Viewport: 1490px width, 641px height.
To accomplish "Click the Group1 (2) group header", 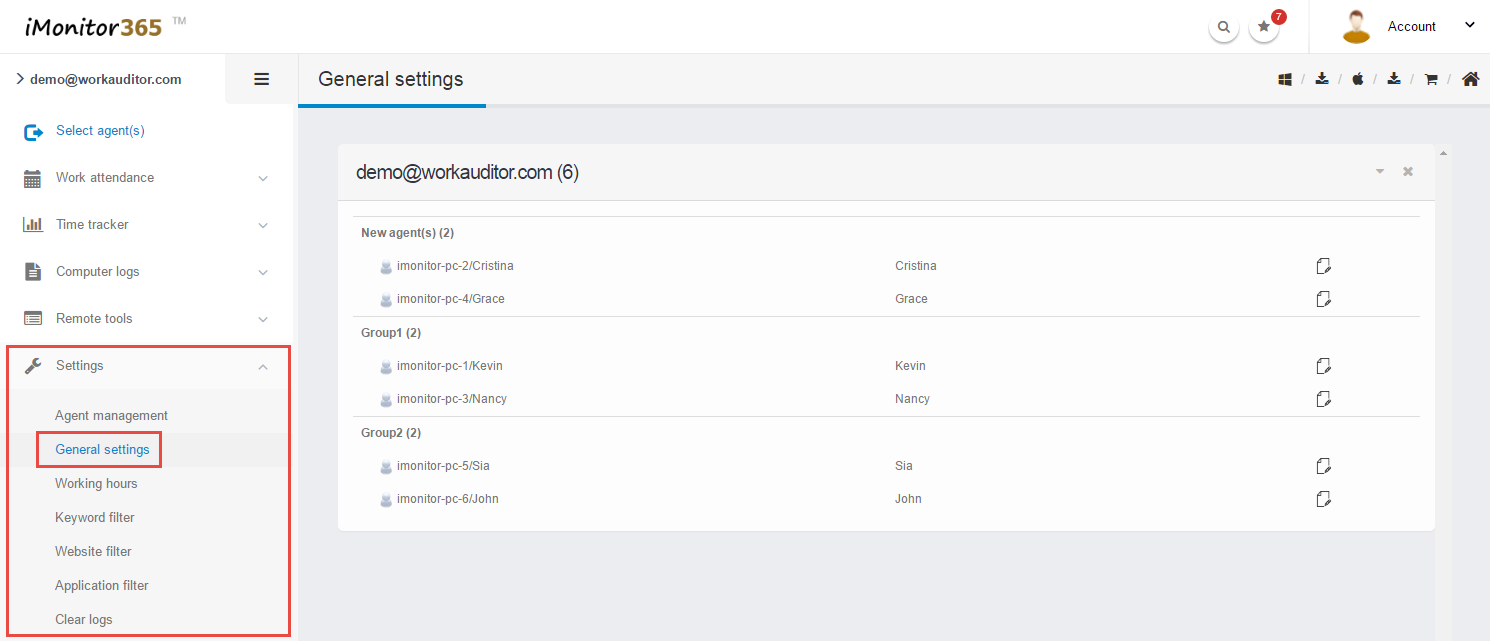I will [391, 333].
